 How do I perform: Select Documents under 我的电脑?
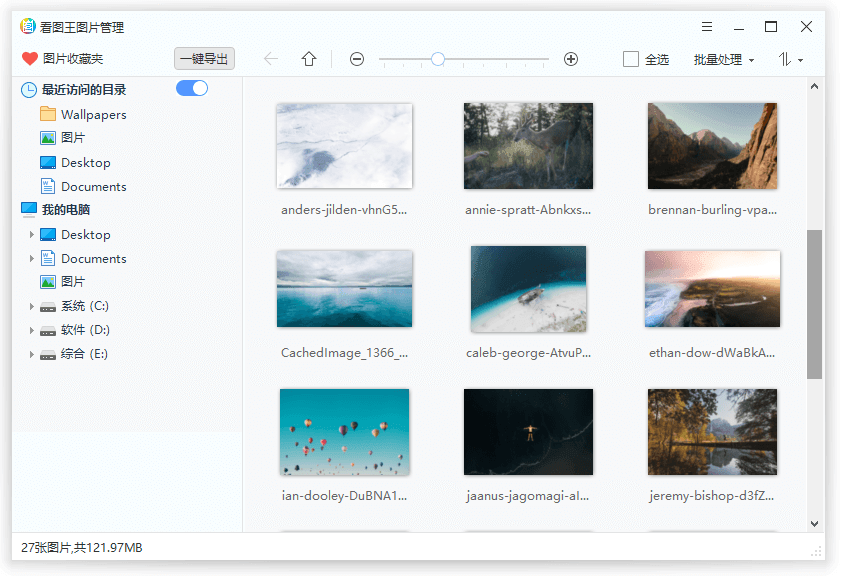[x=94, y=259]
